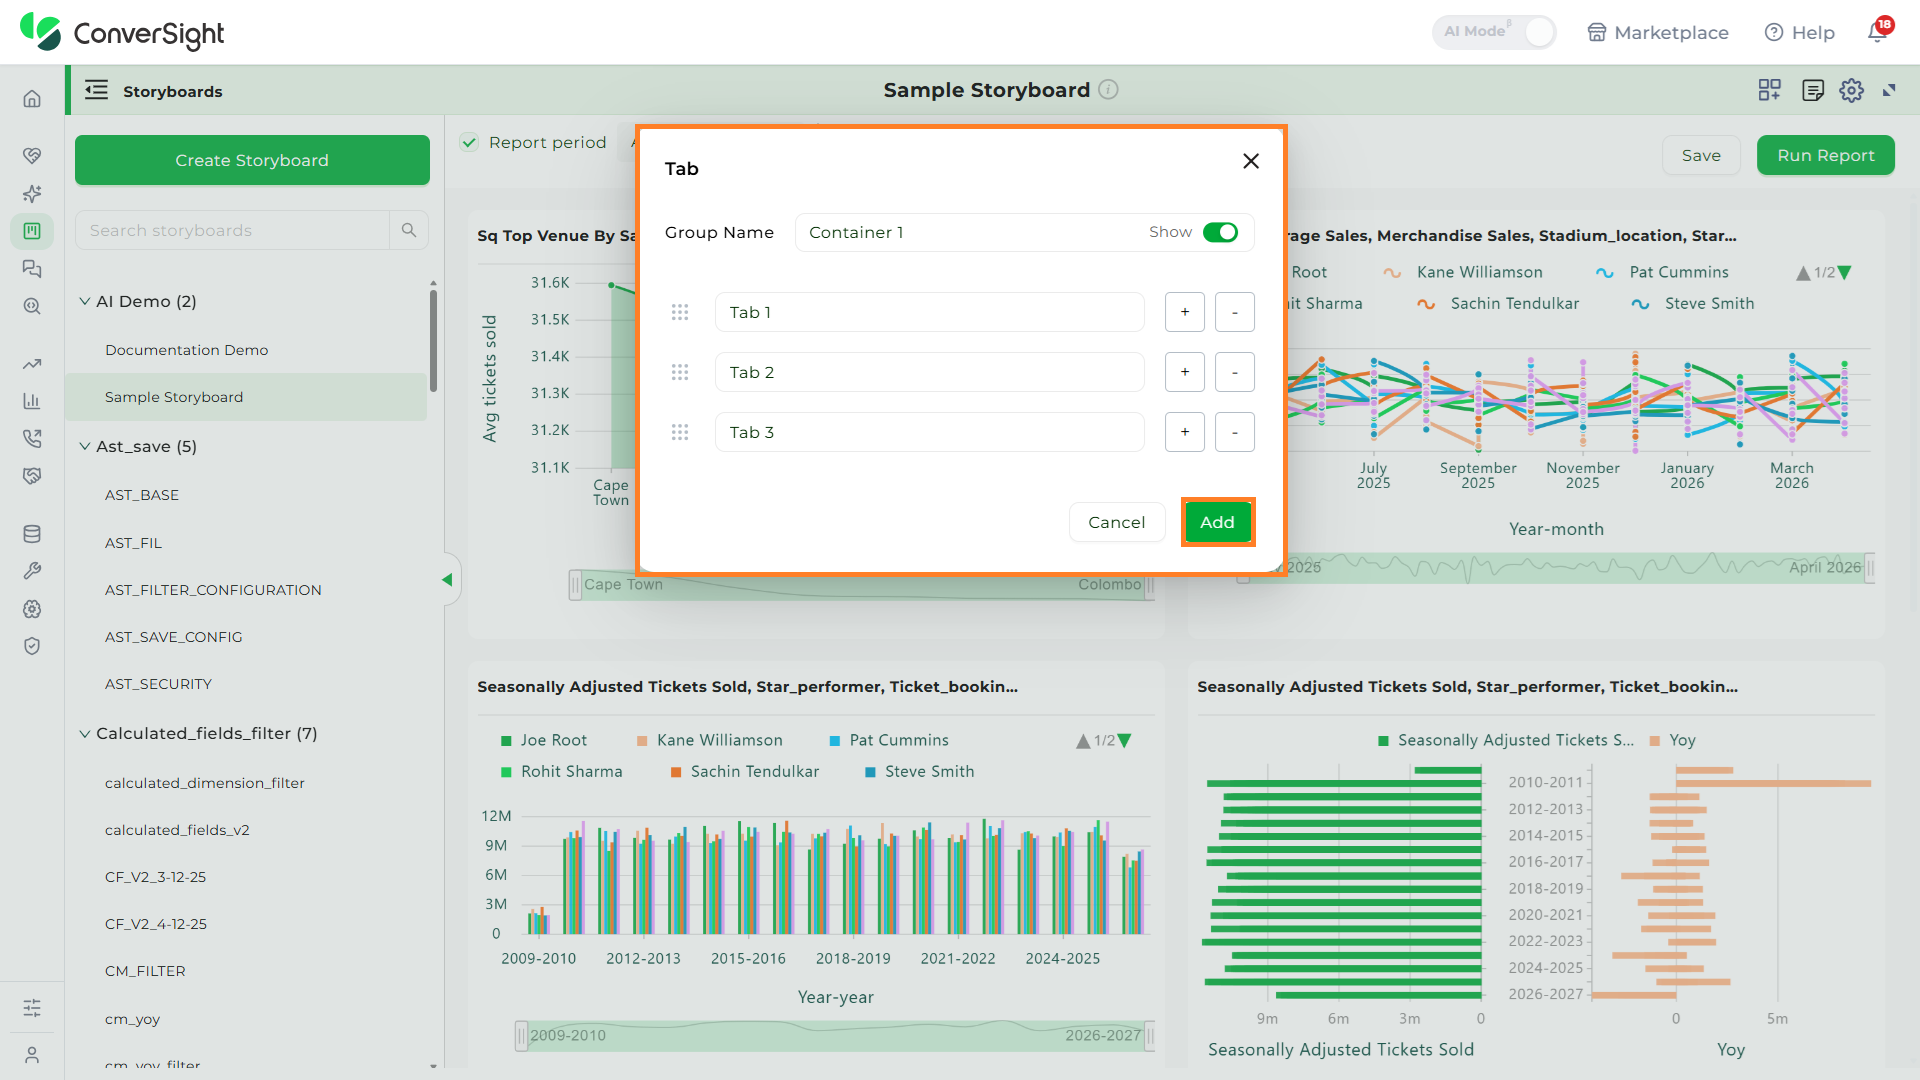
Task: Toggle Joe Root legend in bar chart
Action: pos(543,740)
